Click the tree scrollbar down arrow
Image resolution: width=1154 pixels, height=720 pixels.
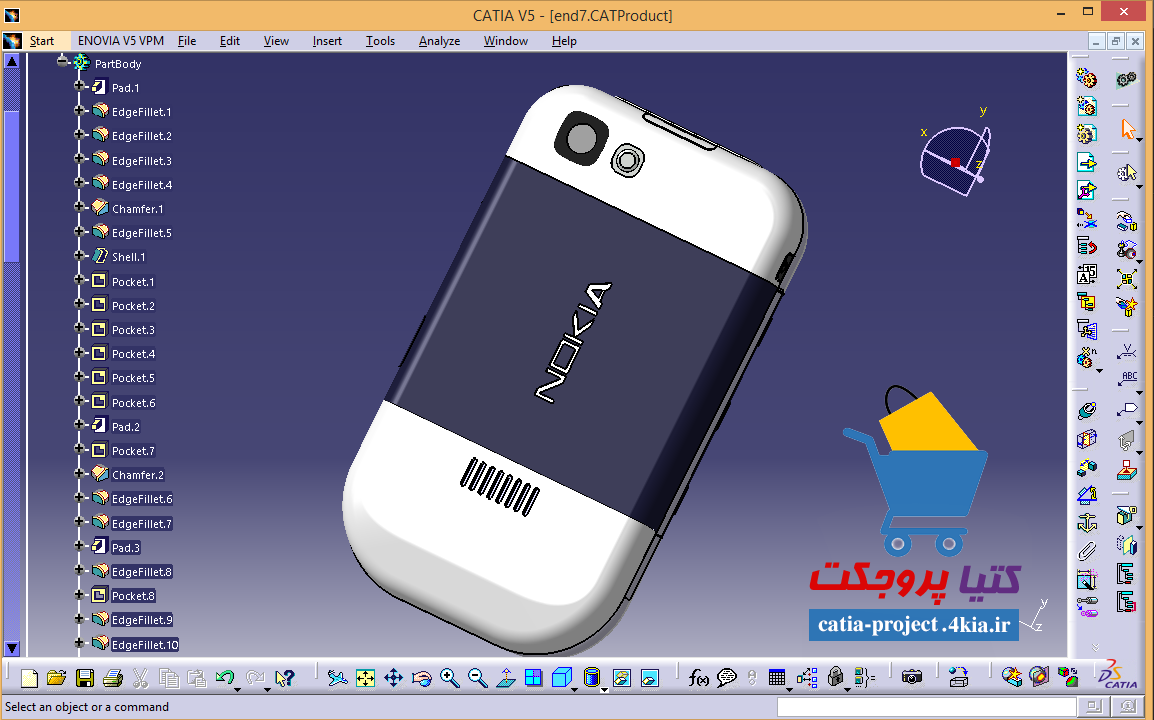pyautogui.click(x=12, y=649)
